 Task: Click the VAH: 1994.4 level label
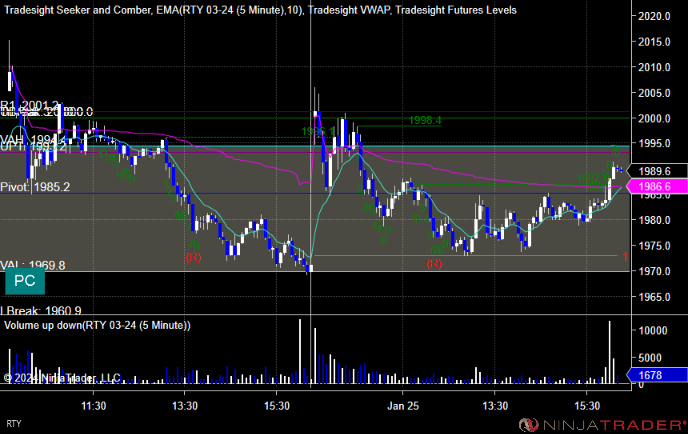click(x=33, y=140)
